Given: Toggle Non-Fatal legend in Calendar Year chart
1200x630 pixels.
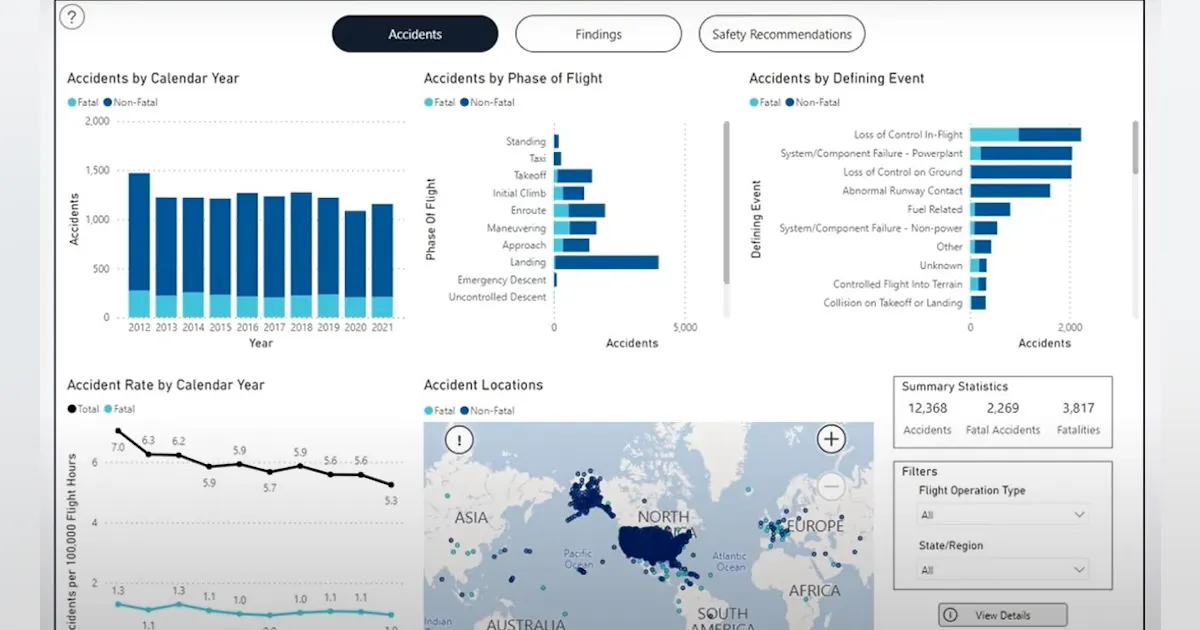Looking at the screenshot, I should [x=130, y=102].
